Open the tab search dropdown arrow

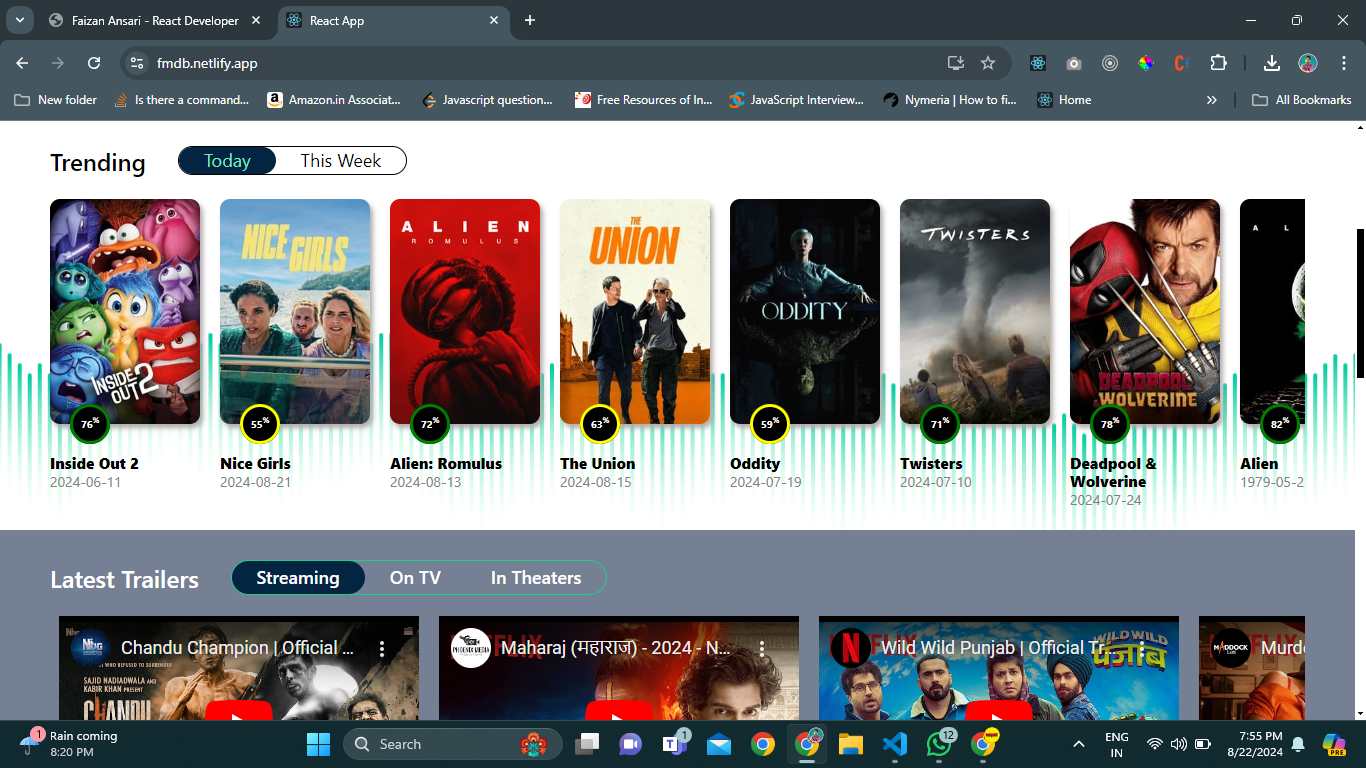(19, 20)
